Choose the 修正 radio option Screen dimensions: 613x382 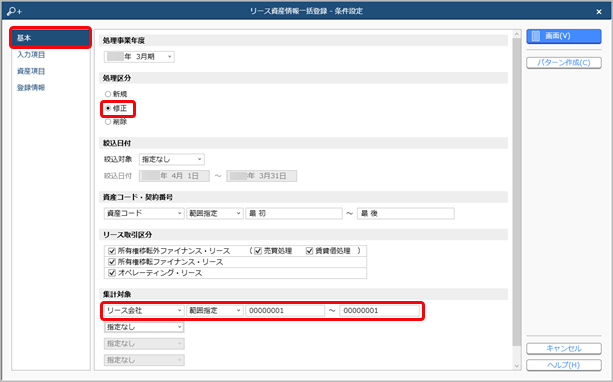point(108,108)
